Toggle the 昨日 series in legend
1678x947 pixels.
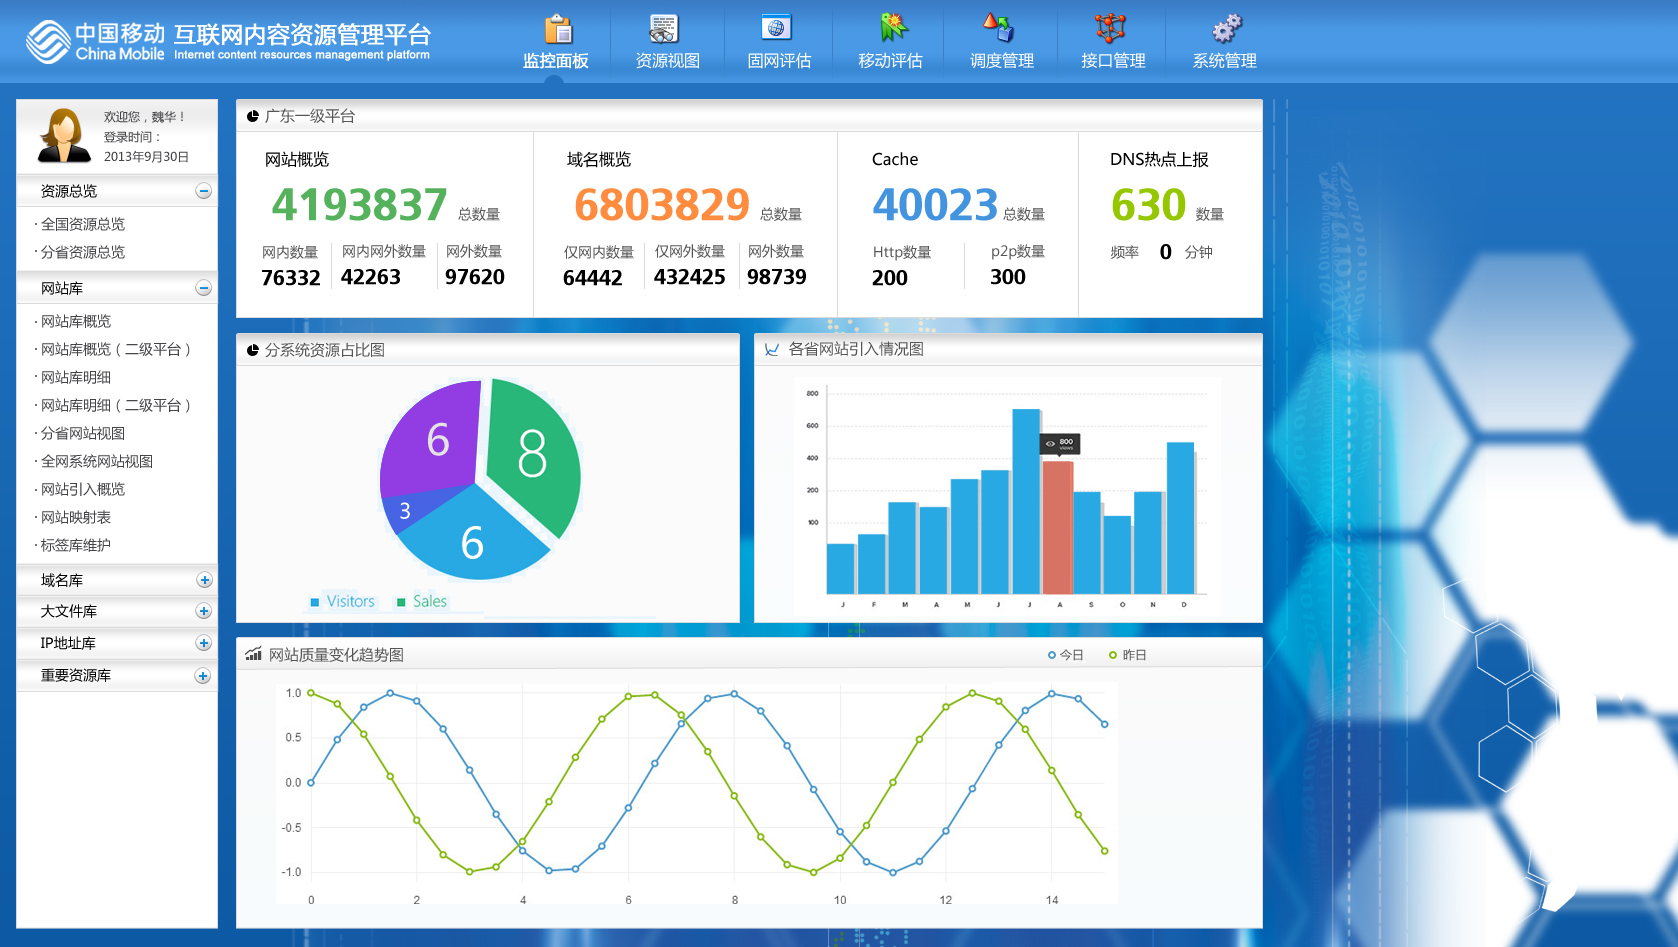click(x=1128, y=655)
